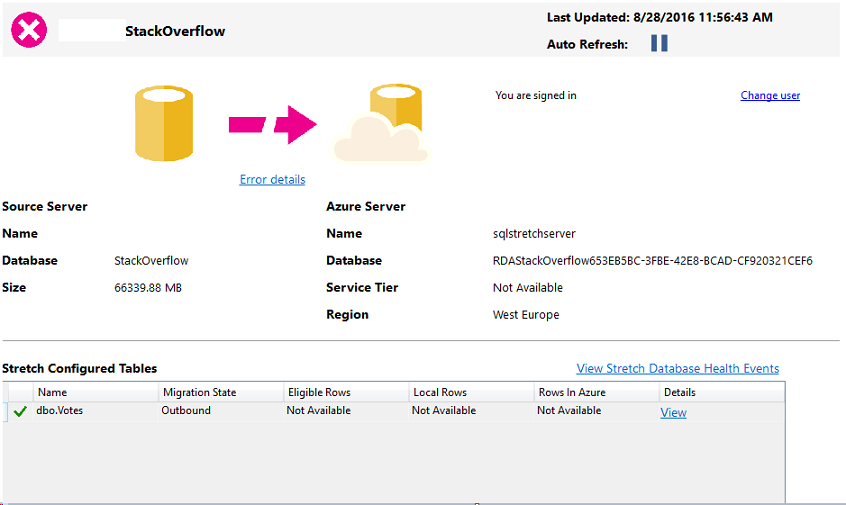Click the StackOverflow database title
Screen dimensions: 846x505
[x=175, y=31]
